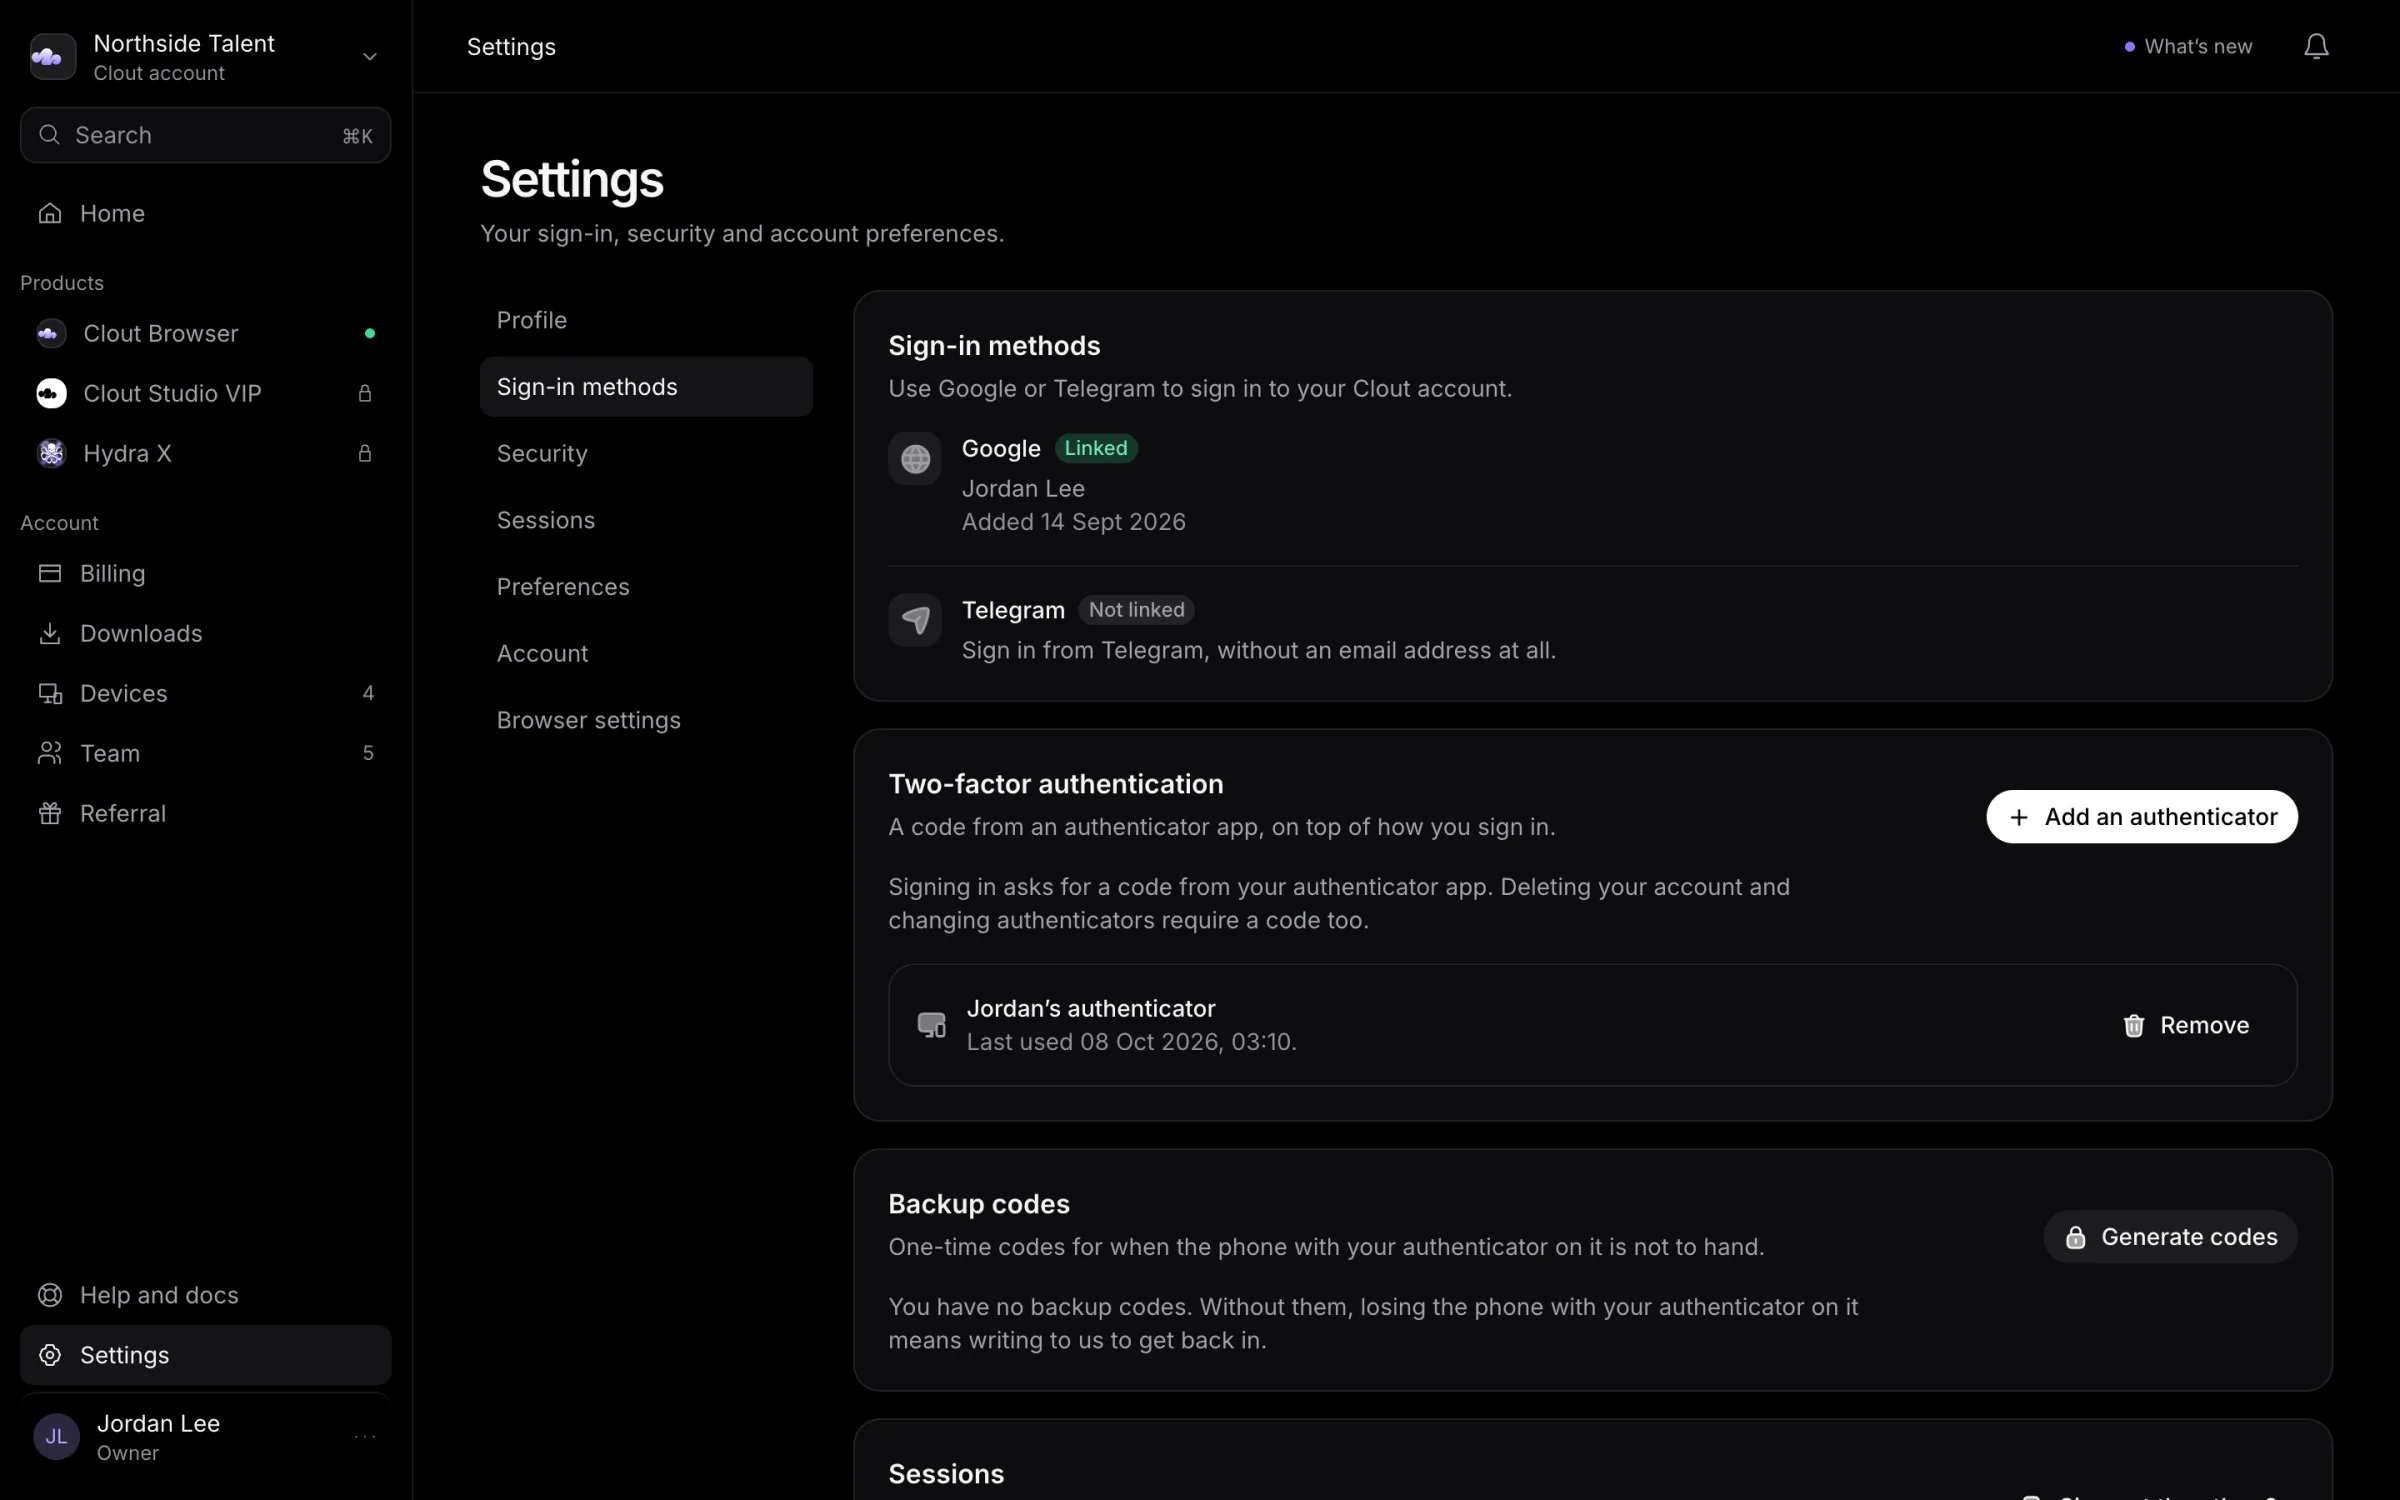Switch to the Profile settings tab
Screen dimensions: 2400x1500
(x=646, y=320)
